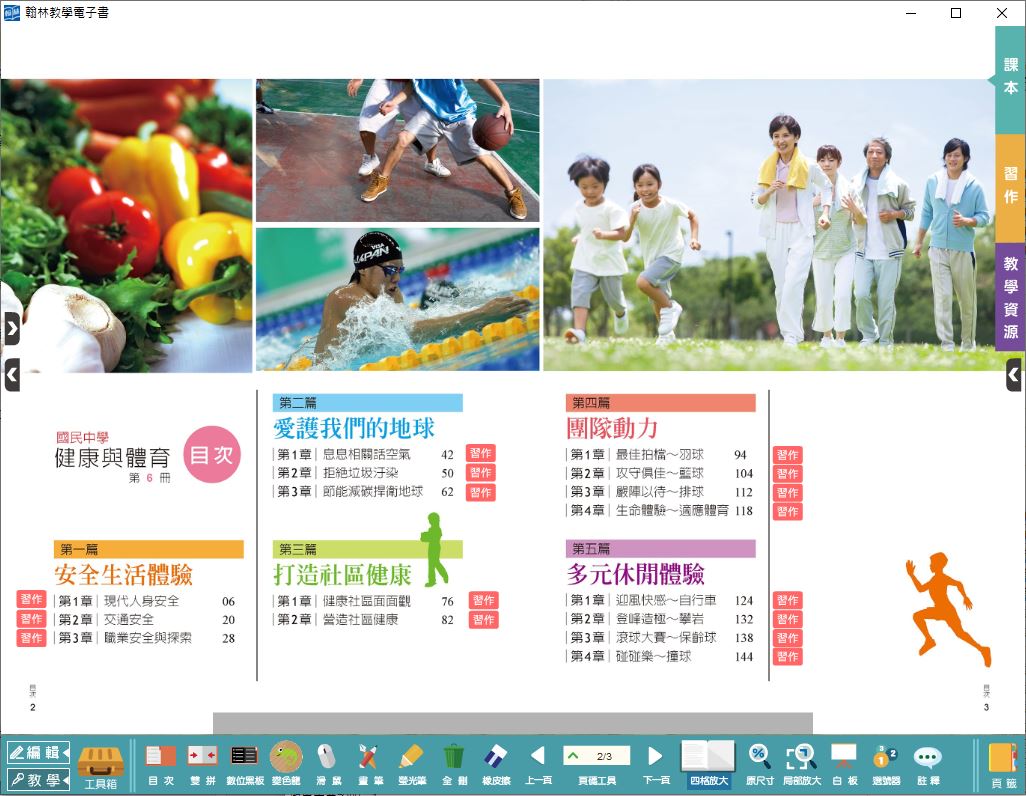Image resolution: width=1026 pixels, height=796 pixels.
Task: Expand the right sidebar arrow handle
Action: click(x=1014, y=375)
